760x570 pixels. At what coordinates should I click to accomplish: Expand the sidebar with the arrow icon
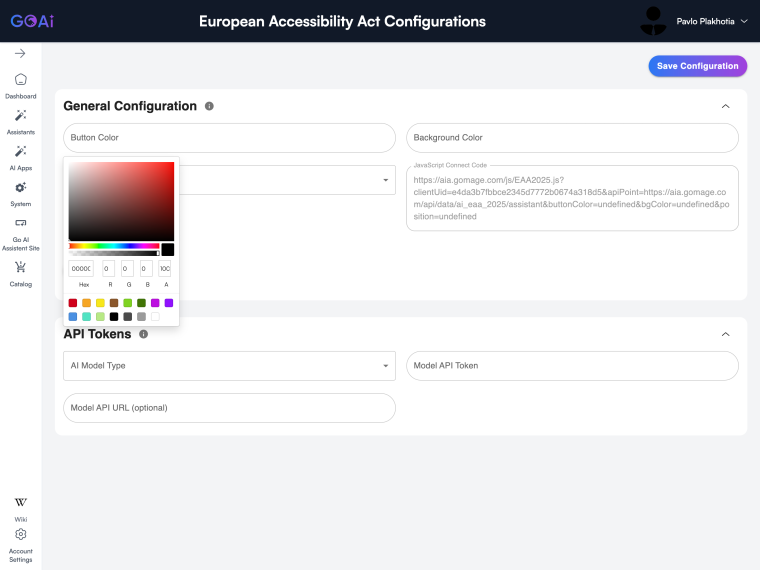(20, 53)
